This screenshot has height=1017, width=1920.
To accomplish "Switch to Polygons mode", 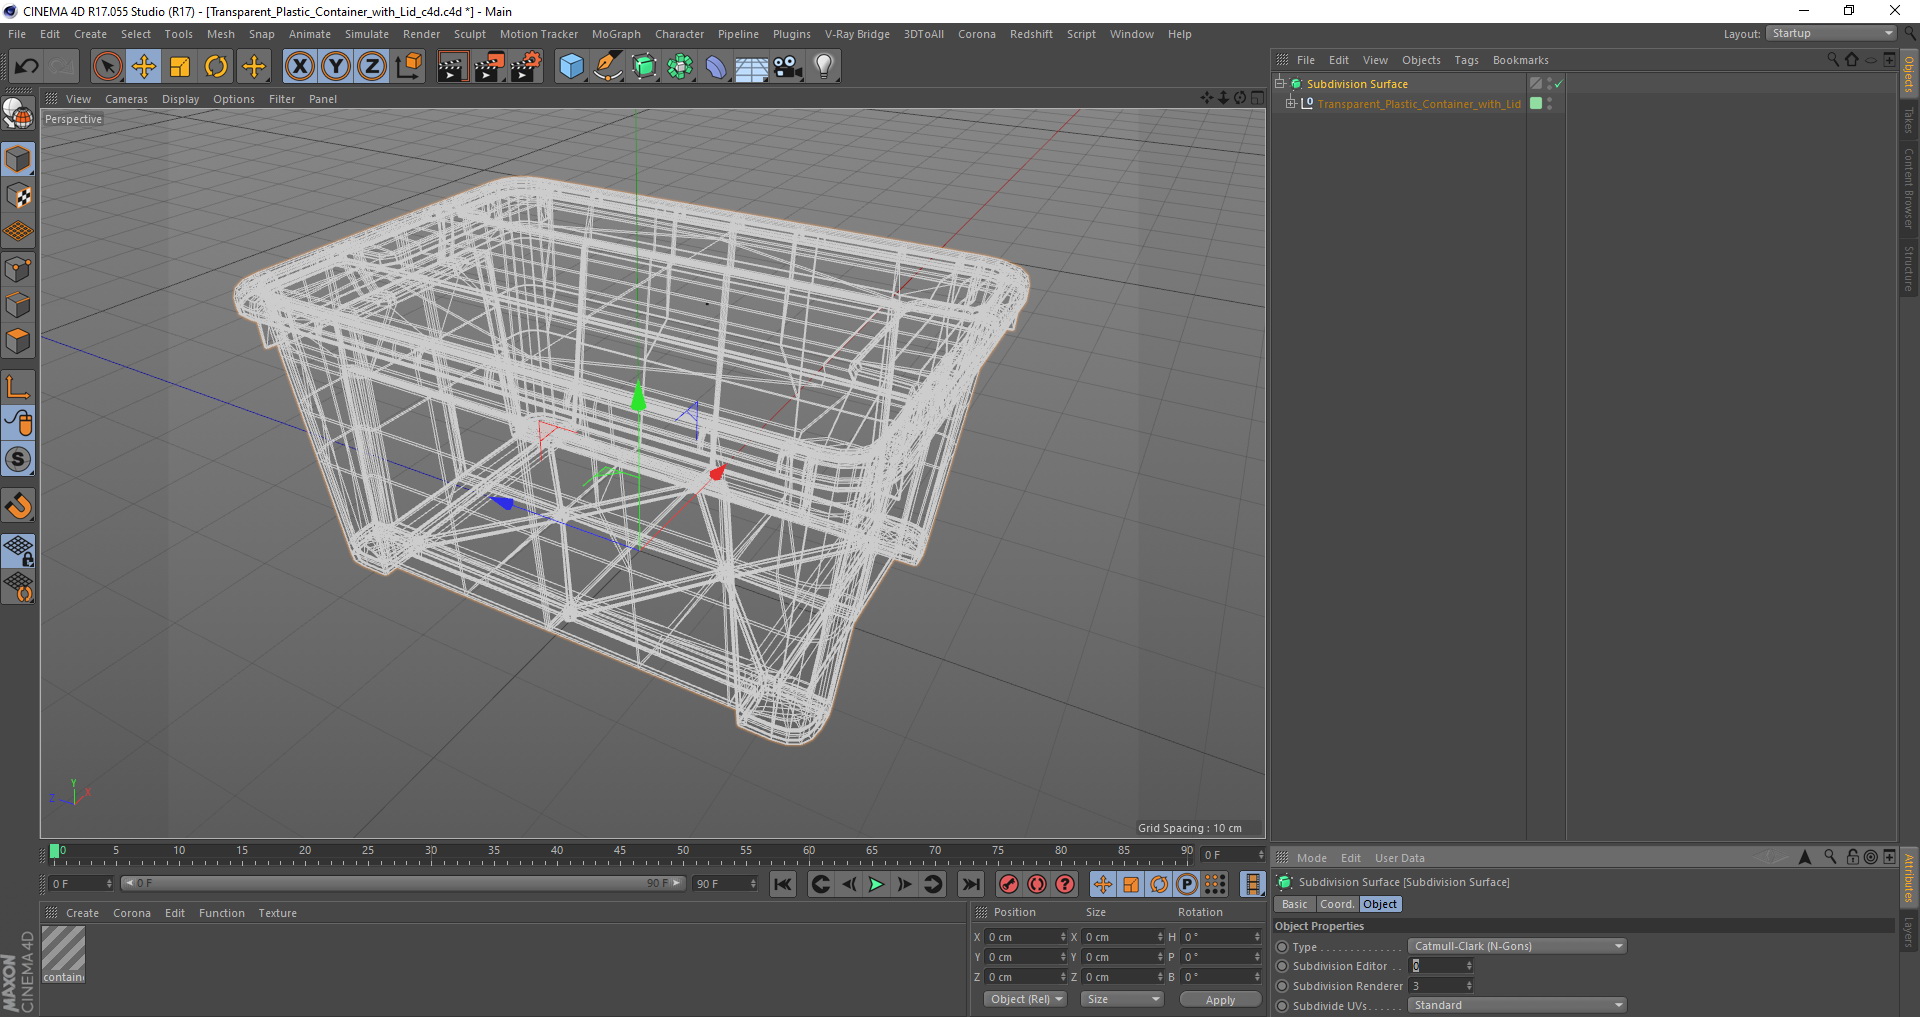I will point(18,341).
